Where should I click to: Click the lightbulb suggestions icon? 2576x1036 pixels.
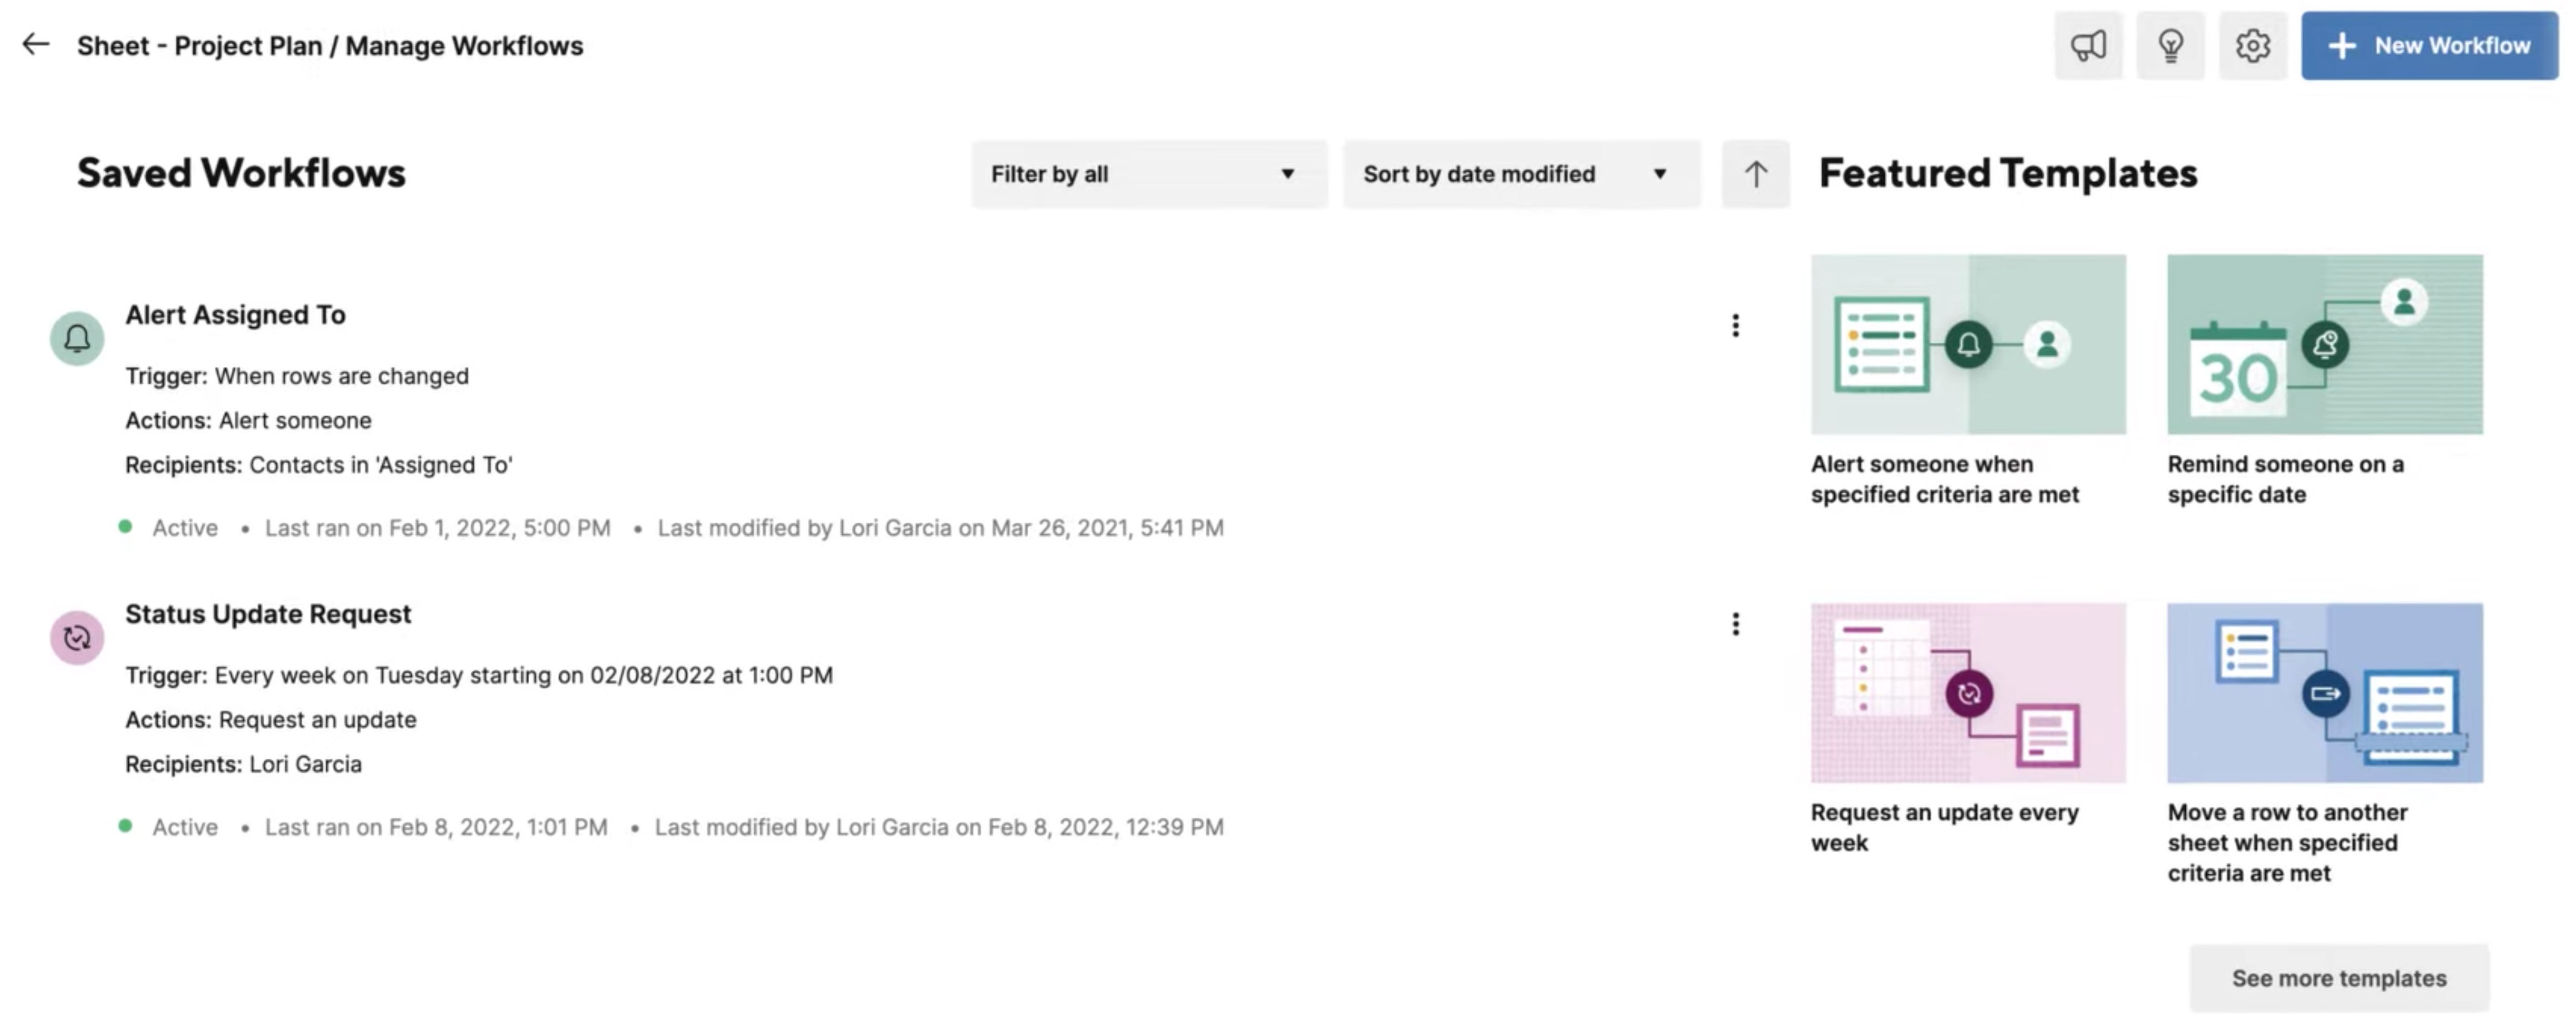2170,44
